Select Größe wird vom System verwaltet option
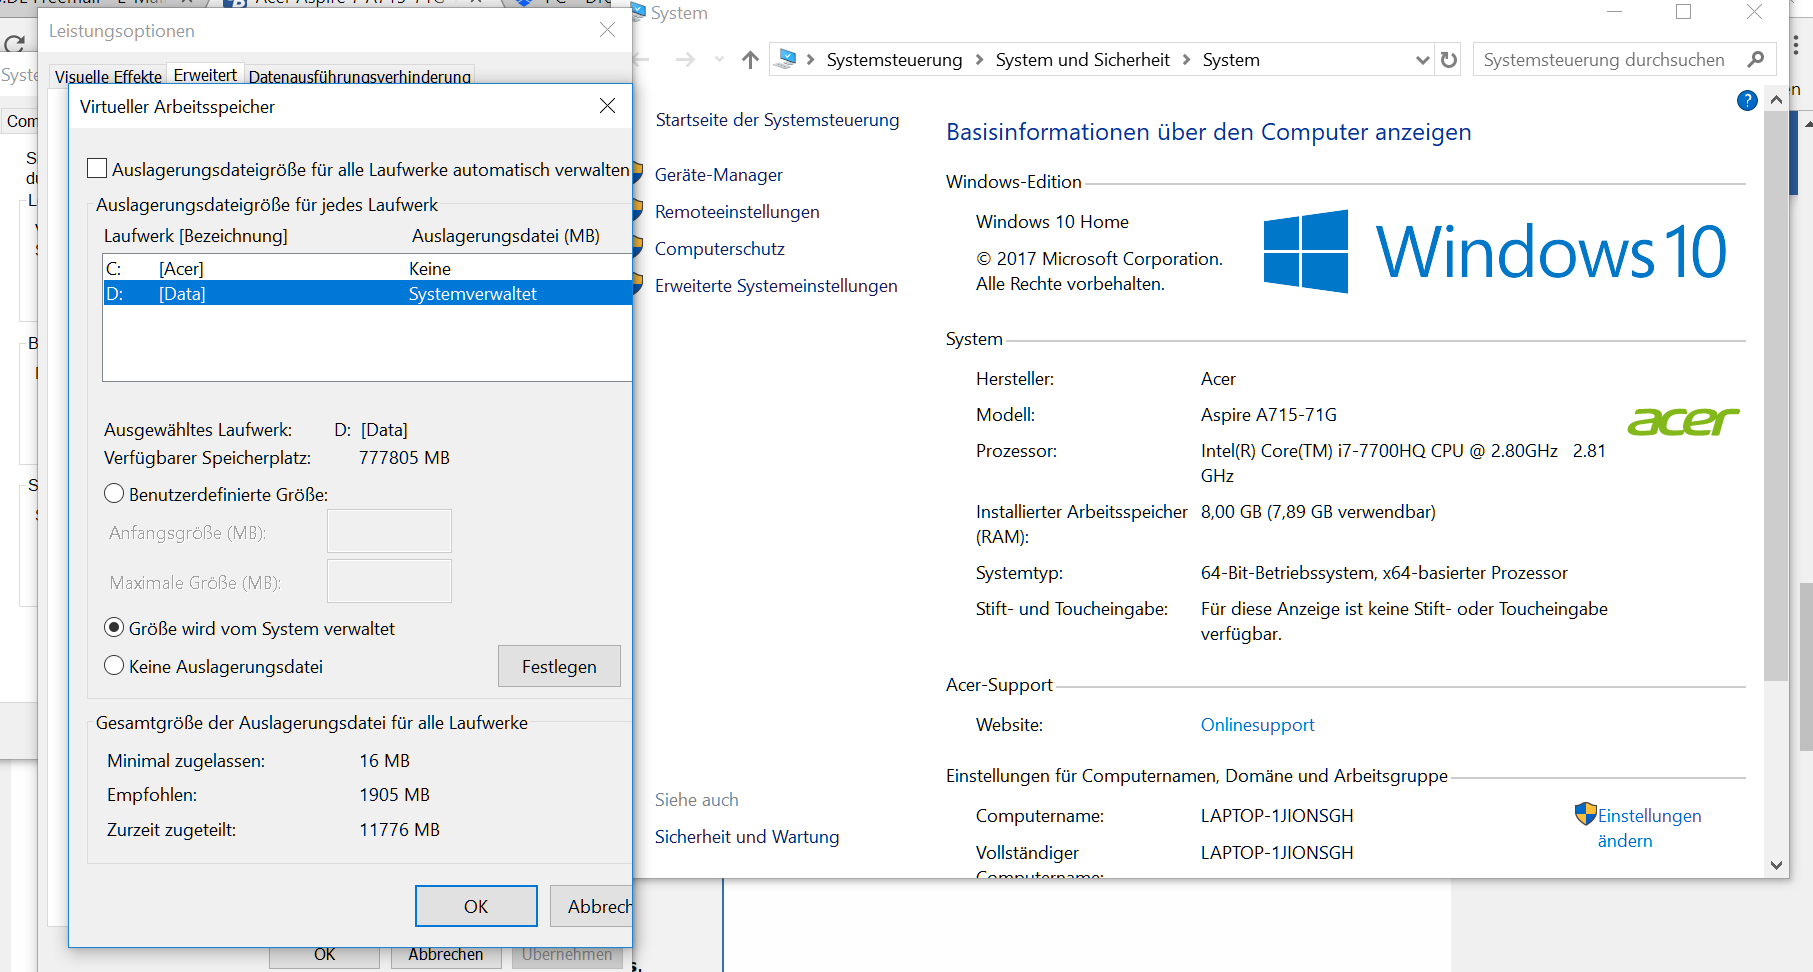The width and height of the screenshot is (1813, 972). coord(114,628)
